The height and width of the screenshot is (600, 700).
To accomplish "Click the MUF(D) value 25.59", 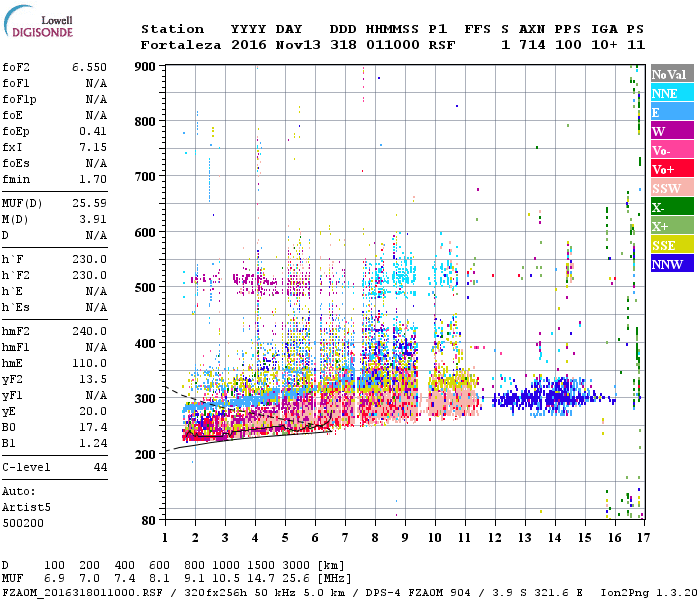I will coord(90,203).
